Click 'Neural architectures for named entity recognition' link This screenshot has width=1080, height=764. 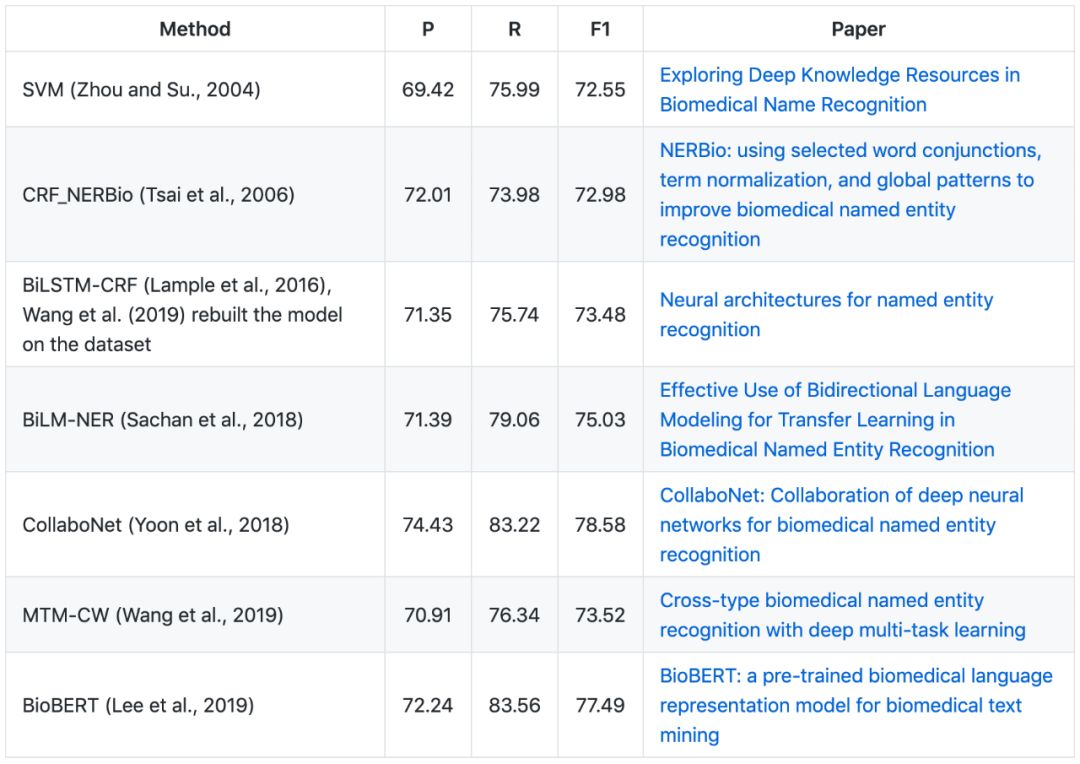click(826, 301)
